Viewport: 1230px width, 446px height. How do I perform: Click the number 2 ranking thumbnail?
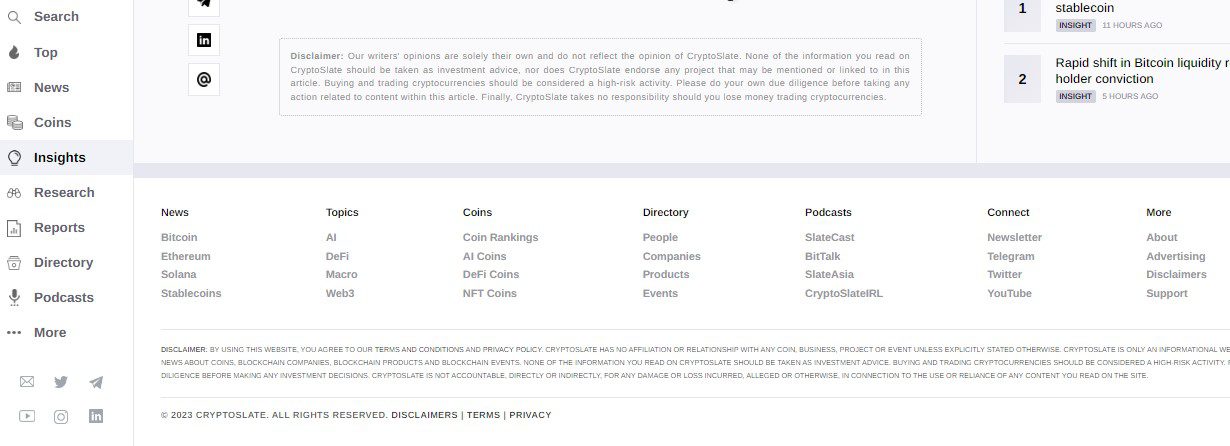1022,79
